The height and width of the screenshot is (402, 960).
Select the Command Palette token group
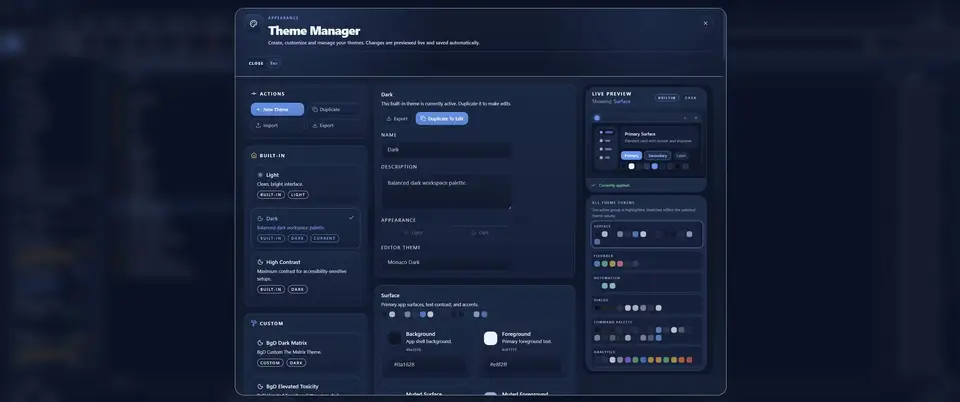coord(647,330)
